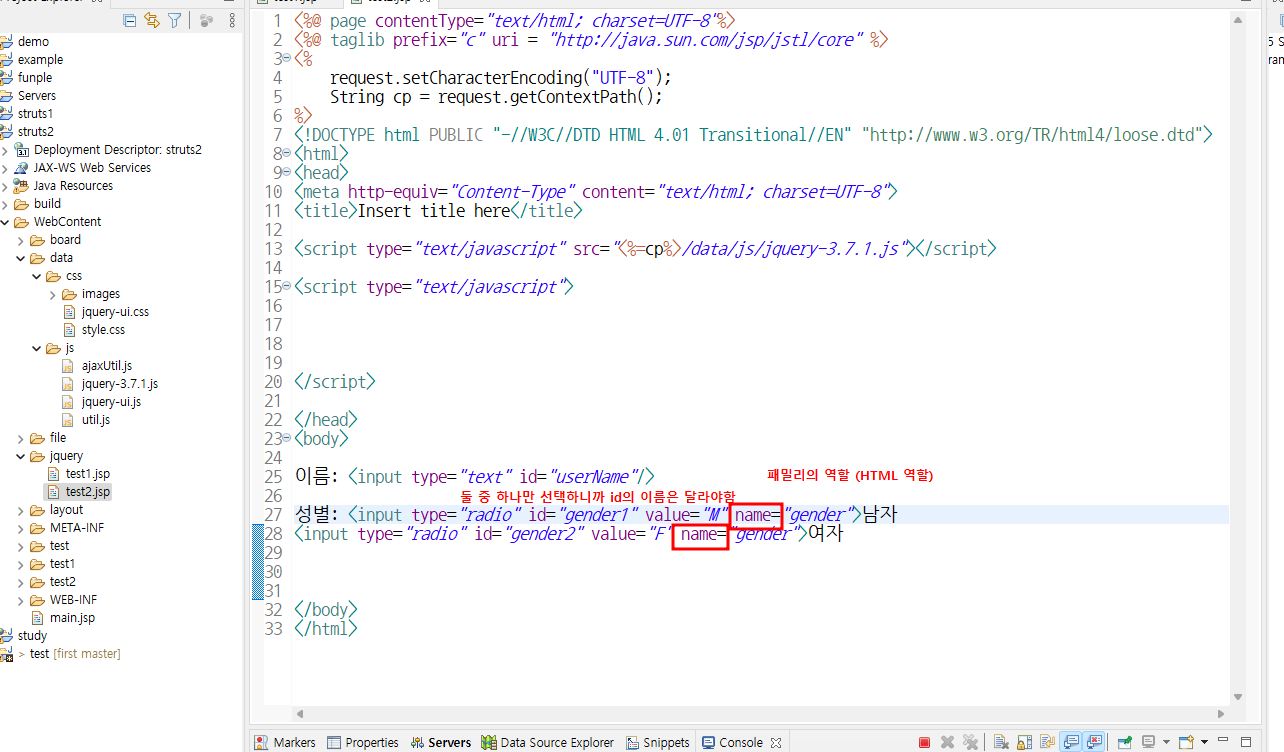Image resolution: width=1284 pixels, height=752 pixels.
Task: Click the open new console icon
Action: click(x=1187, y=742)
